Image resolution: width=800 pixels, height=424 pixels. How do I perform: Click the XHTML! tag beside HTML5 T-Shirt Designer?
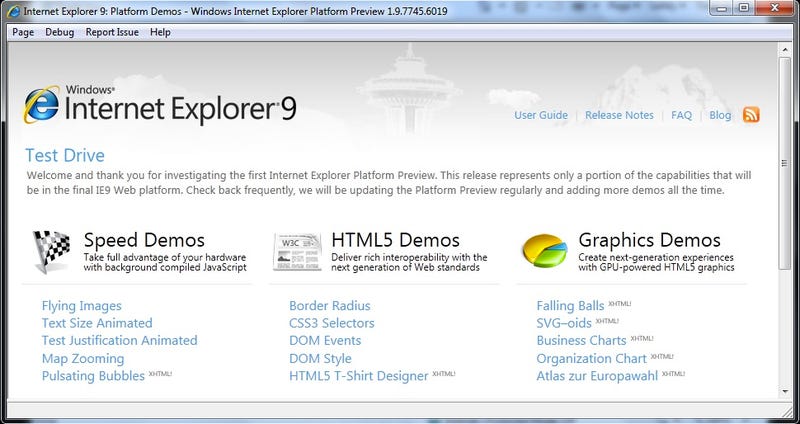[443, 373]
